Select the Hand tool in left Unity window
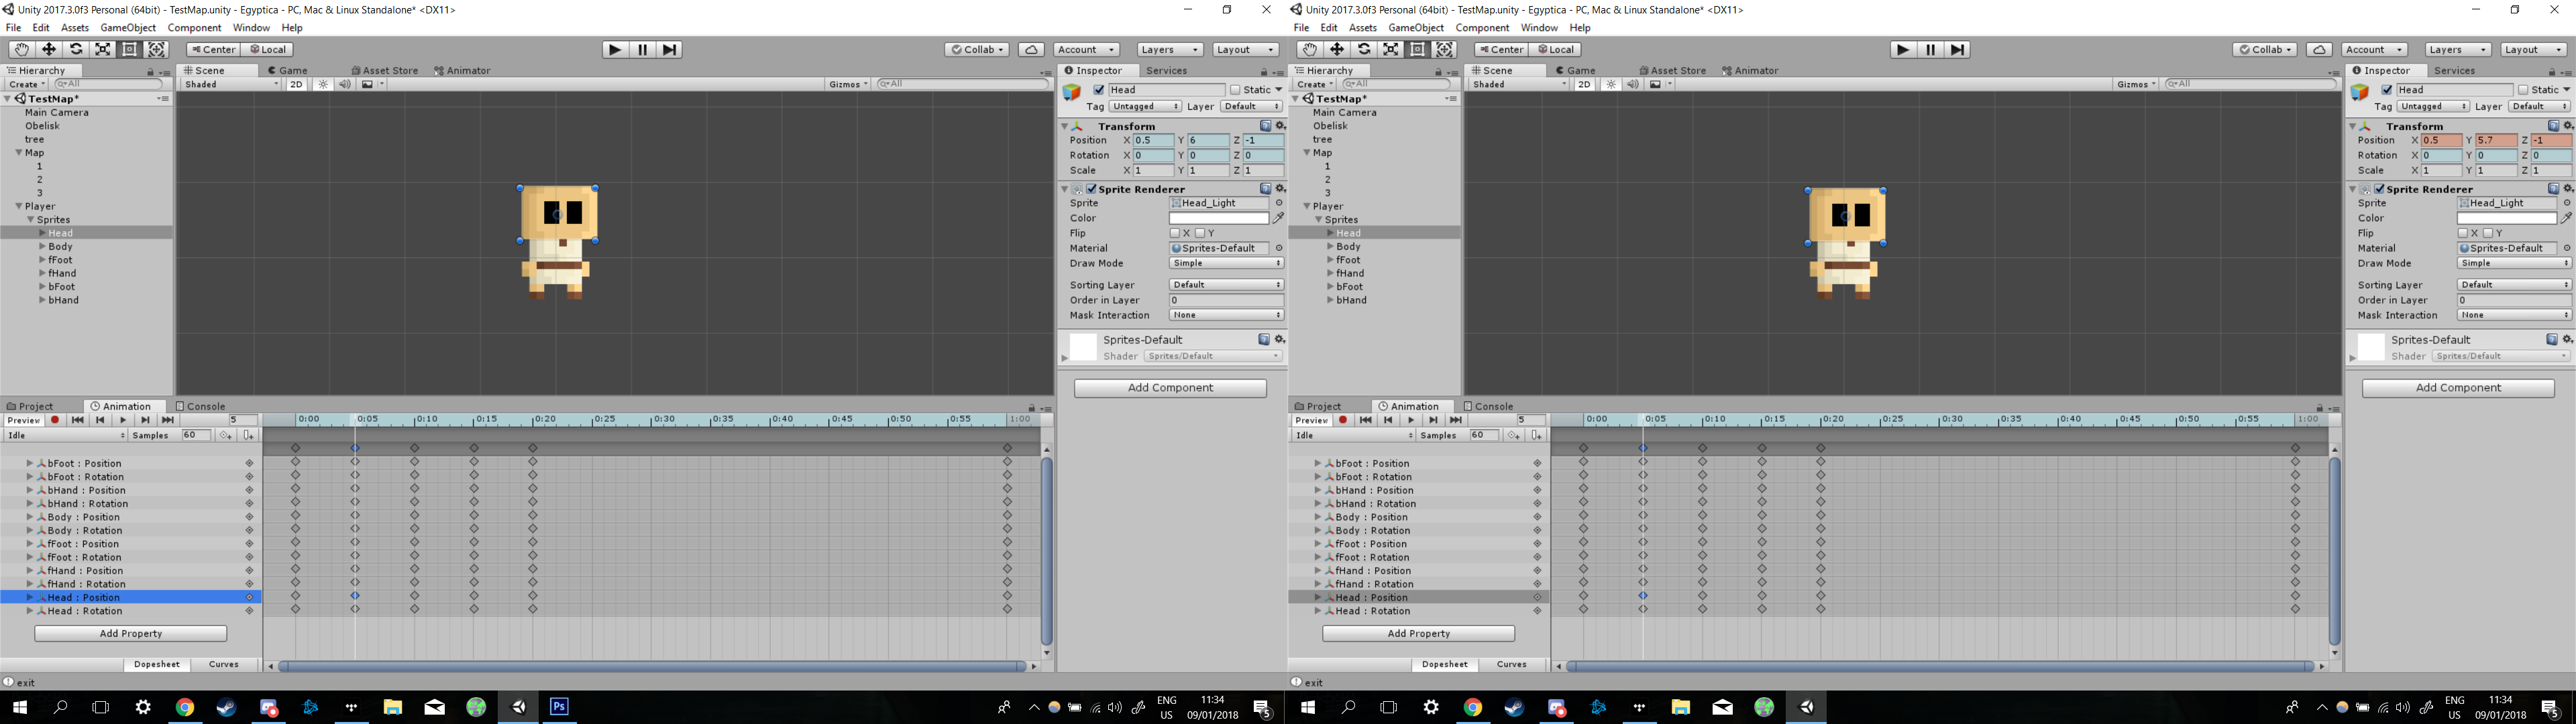This screenshot has width=2576, height=724. tap(21, 49)
